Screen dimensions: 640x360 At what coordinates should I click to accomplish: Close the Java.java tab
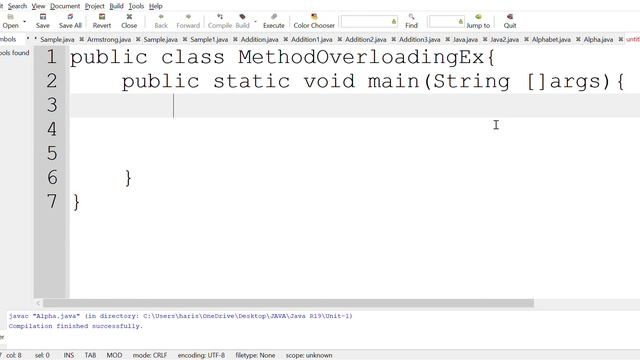click(485, 40)
